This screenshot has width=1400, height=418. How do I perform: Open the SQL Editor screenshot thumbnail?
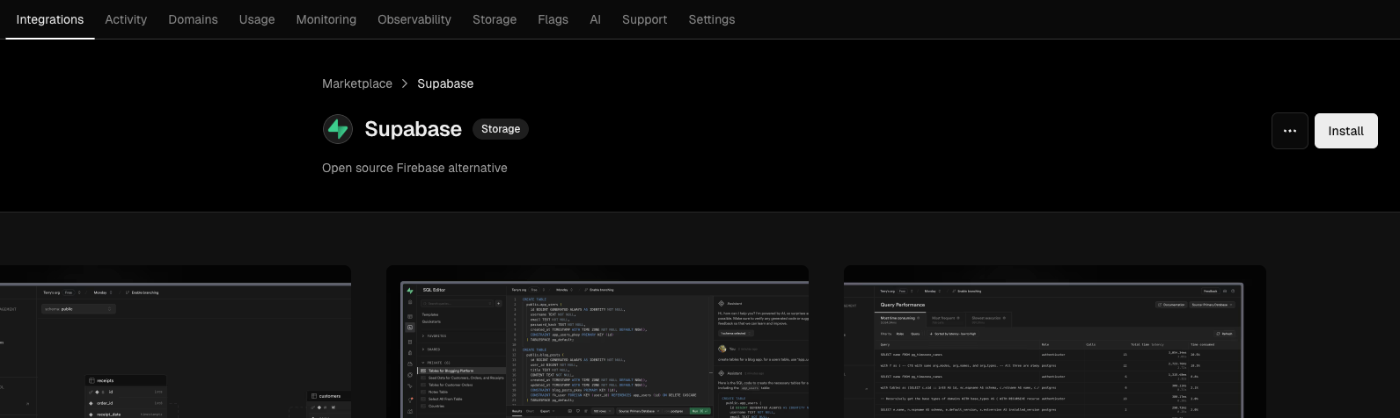point(598,342)
